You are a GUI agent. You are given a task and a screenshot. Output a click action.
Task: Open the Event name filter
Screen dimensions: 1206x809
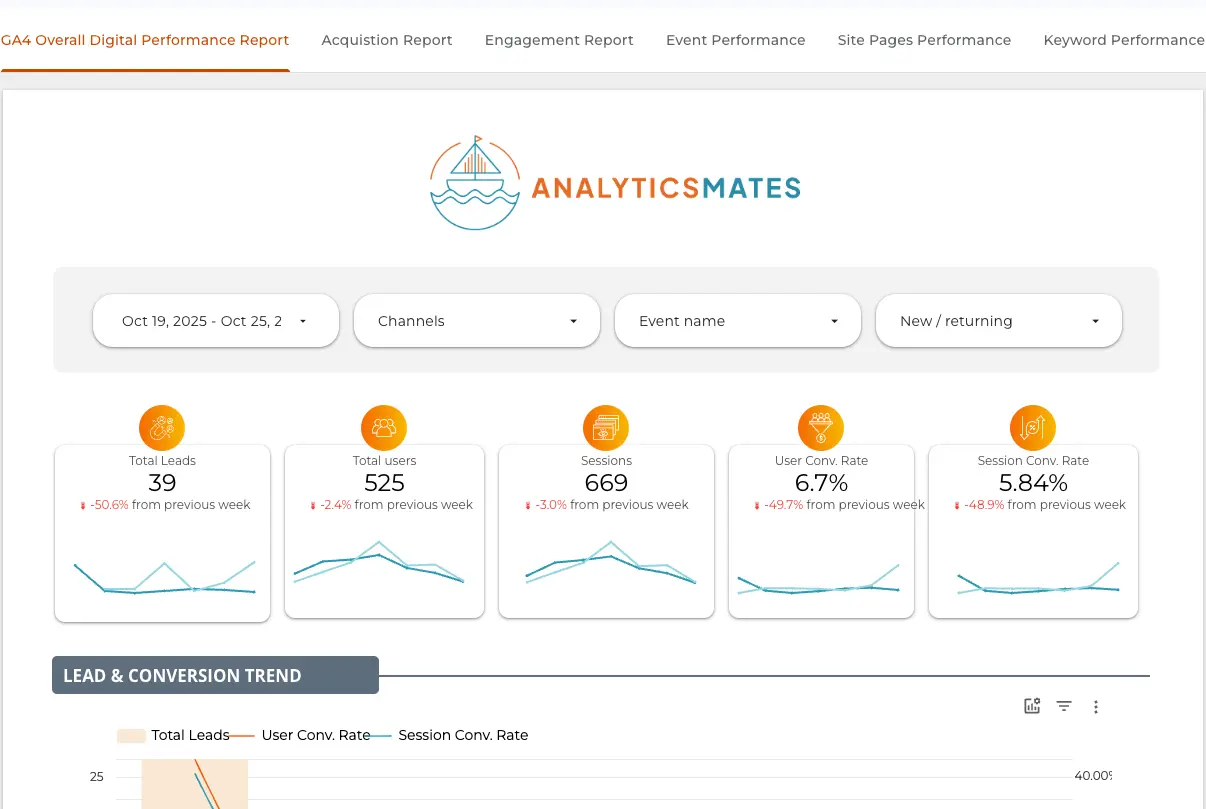pos(737,320)
